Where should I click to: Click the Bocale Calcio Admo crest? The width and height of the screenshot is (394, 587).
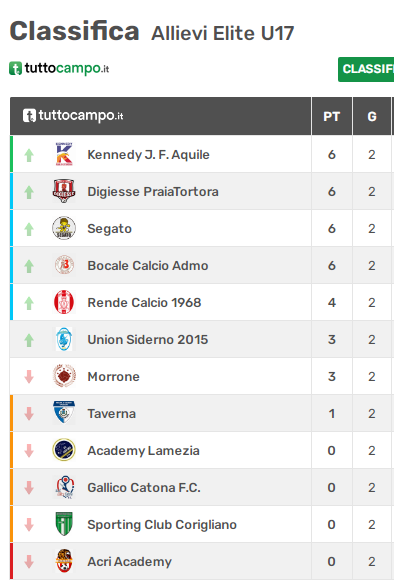point(64,265)
